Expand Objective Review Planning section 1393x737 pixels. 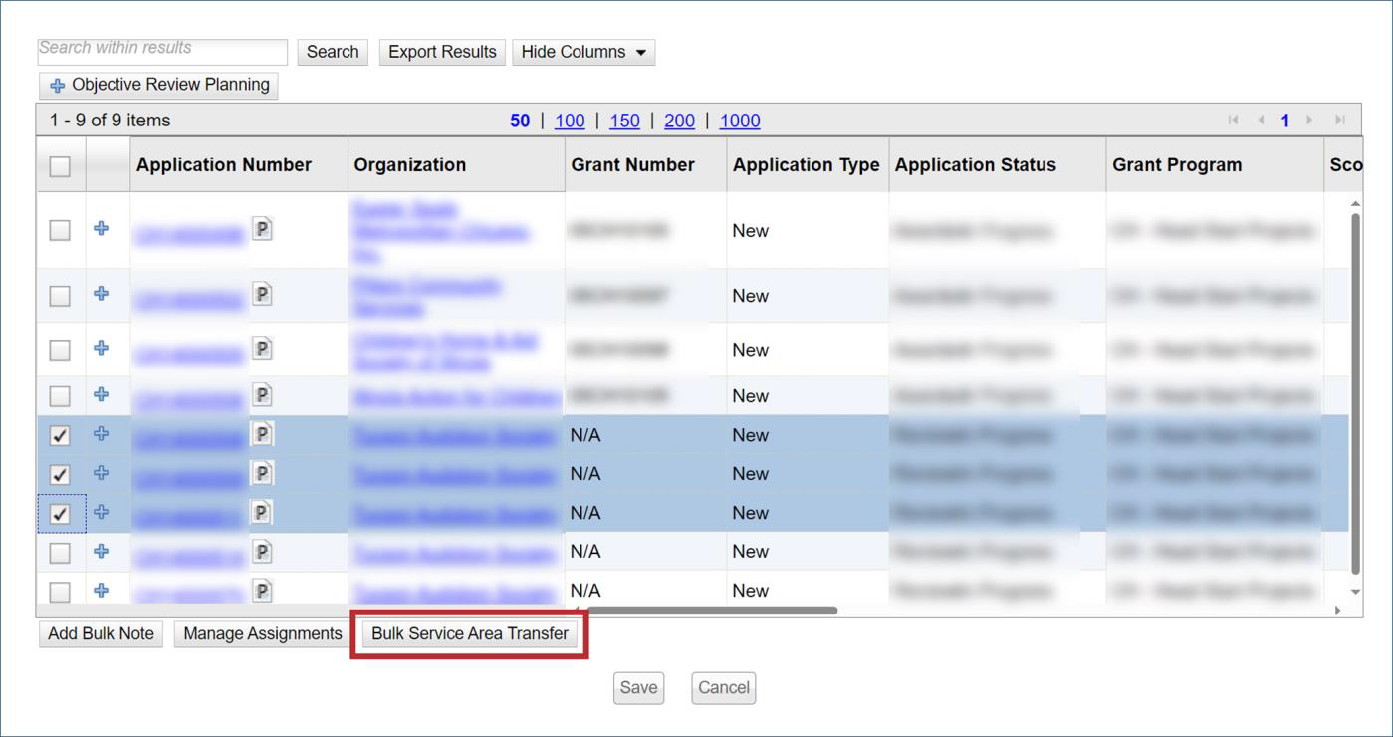tap(159, 86)
